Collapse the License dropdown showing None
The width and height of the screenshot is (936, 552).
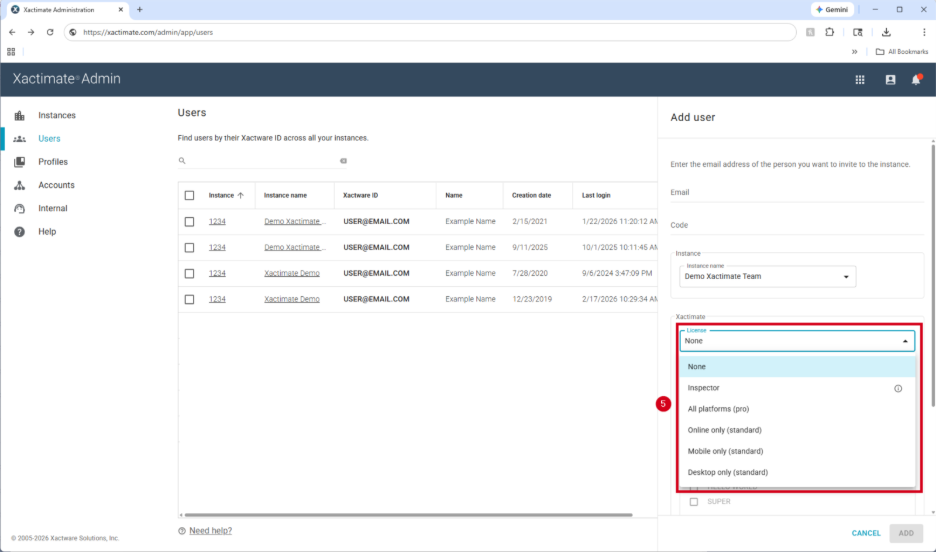coord(906,341)
